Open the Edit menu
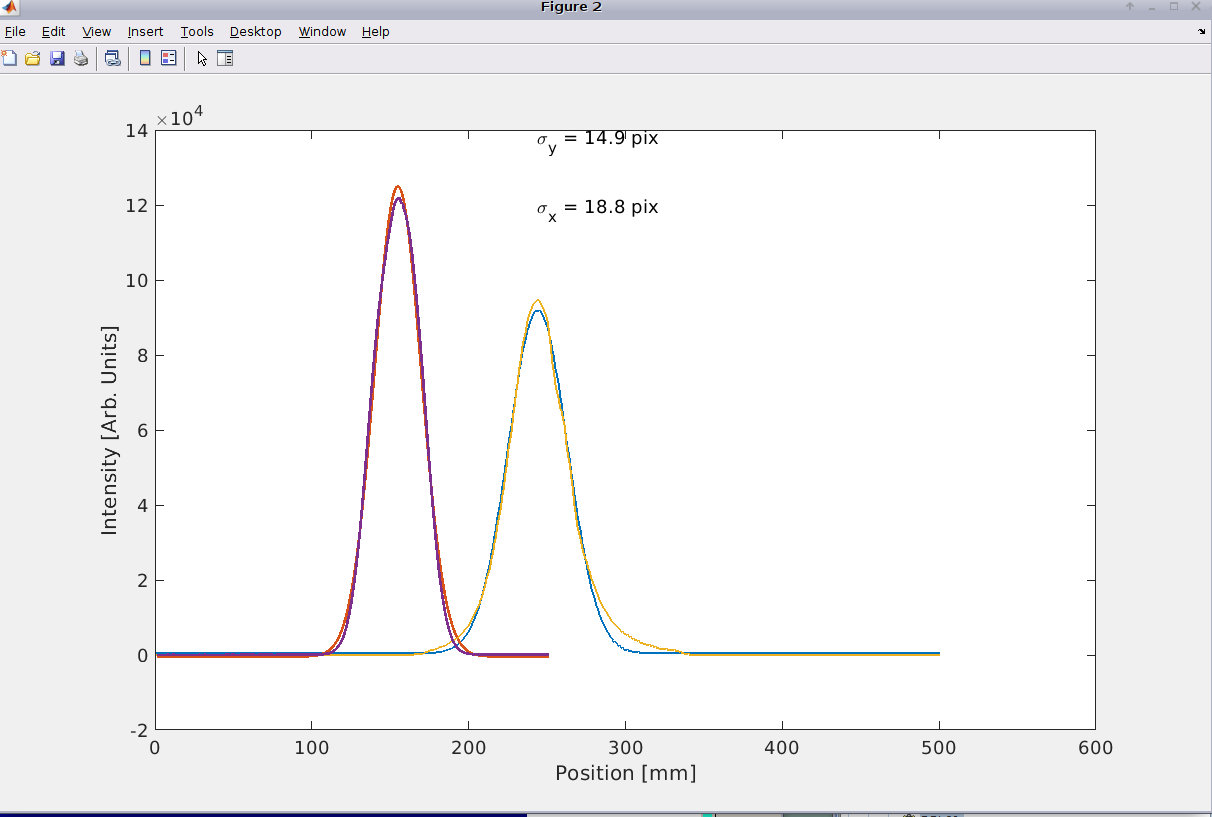The width and height of the screenshot is (1212, 817). pos(53,32)
